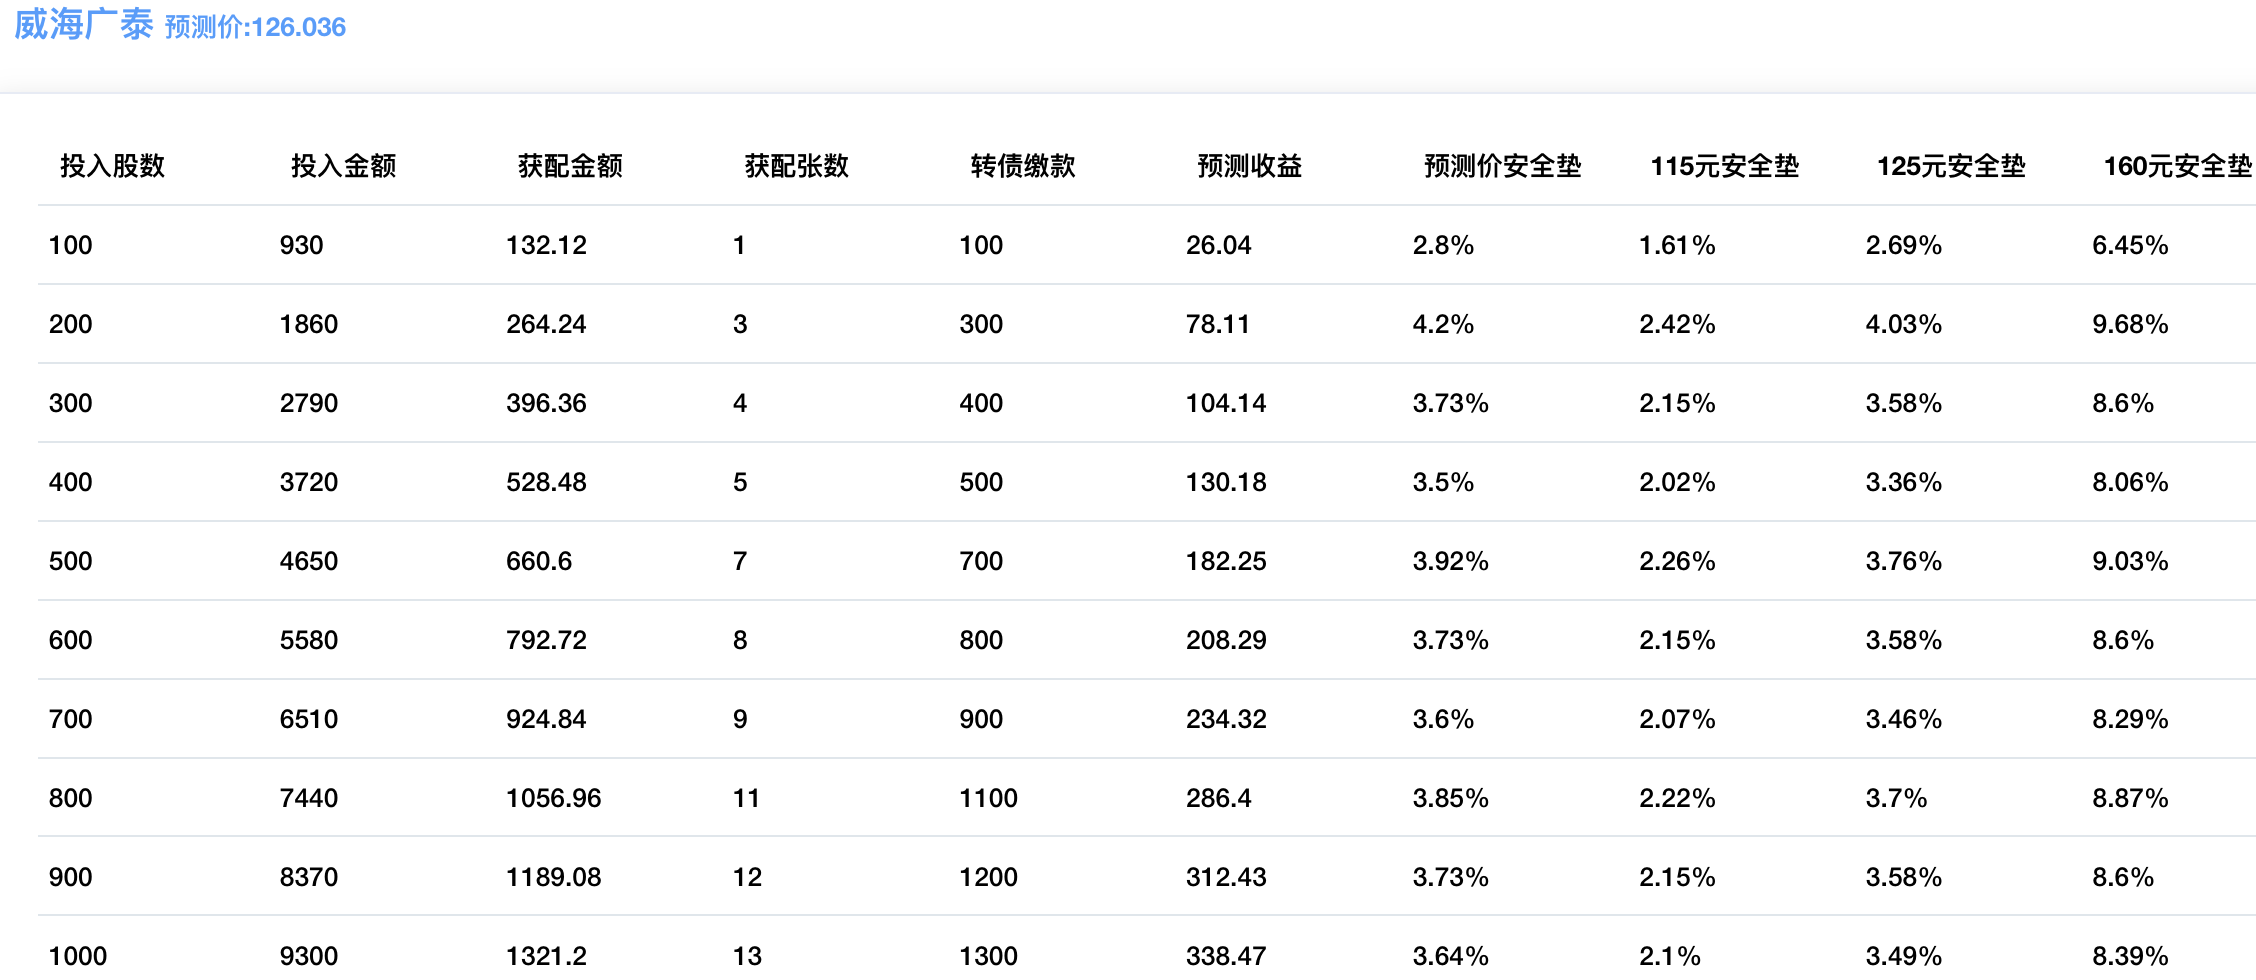This screenshot has width=2256, height=980.
Task: Click the 125元安全垫 column header
Action: 1951,166
